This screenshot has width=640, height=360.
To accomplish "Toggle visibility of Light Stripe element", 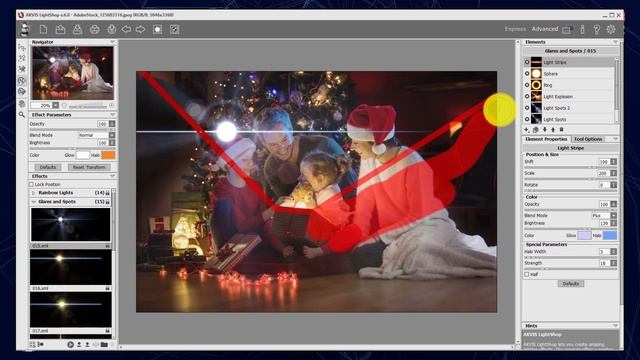I will click(x=527, y=62).
